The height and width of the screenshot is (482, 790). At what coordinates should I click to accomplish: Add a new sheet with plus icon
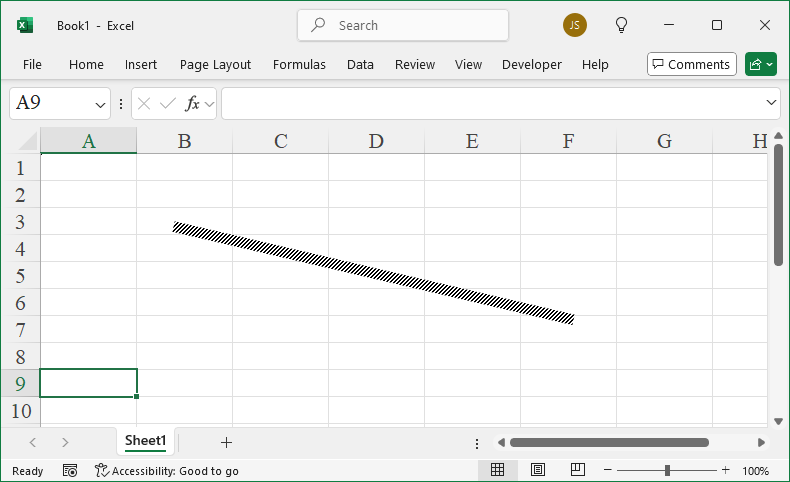226,442
